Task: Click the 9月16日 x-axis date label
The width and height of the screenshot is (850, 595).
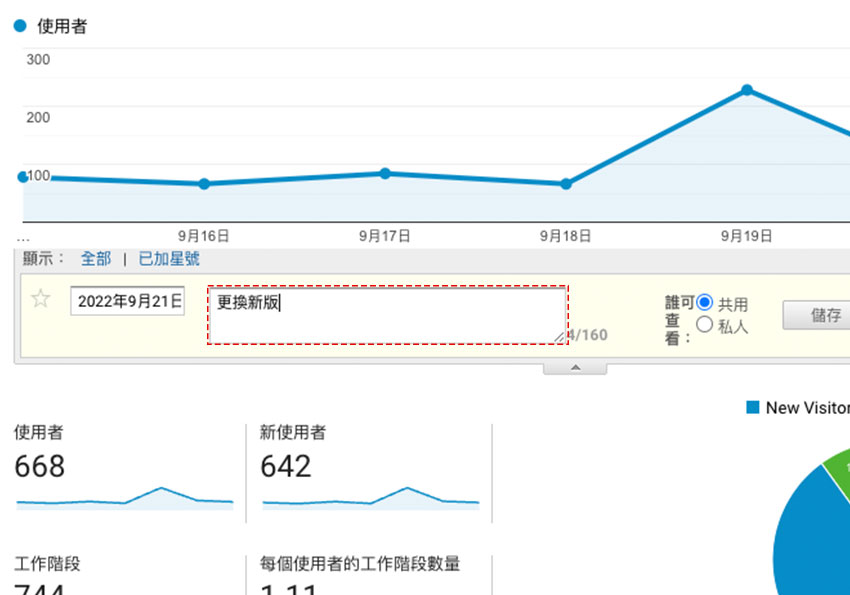Action: click(204, 236)
